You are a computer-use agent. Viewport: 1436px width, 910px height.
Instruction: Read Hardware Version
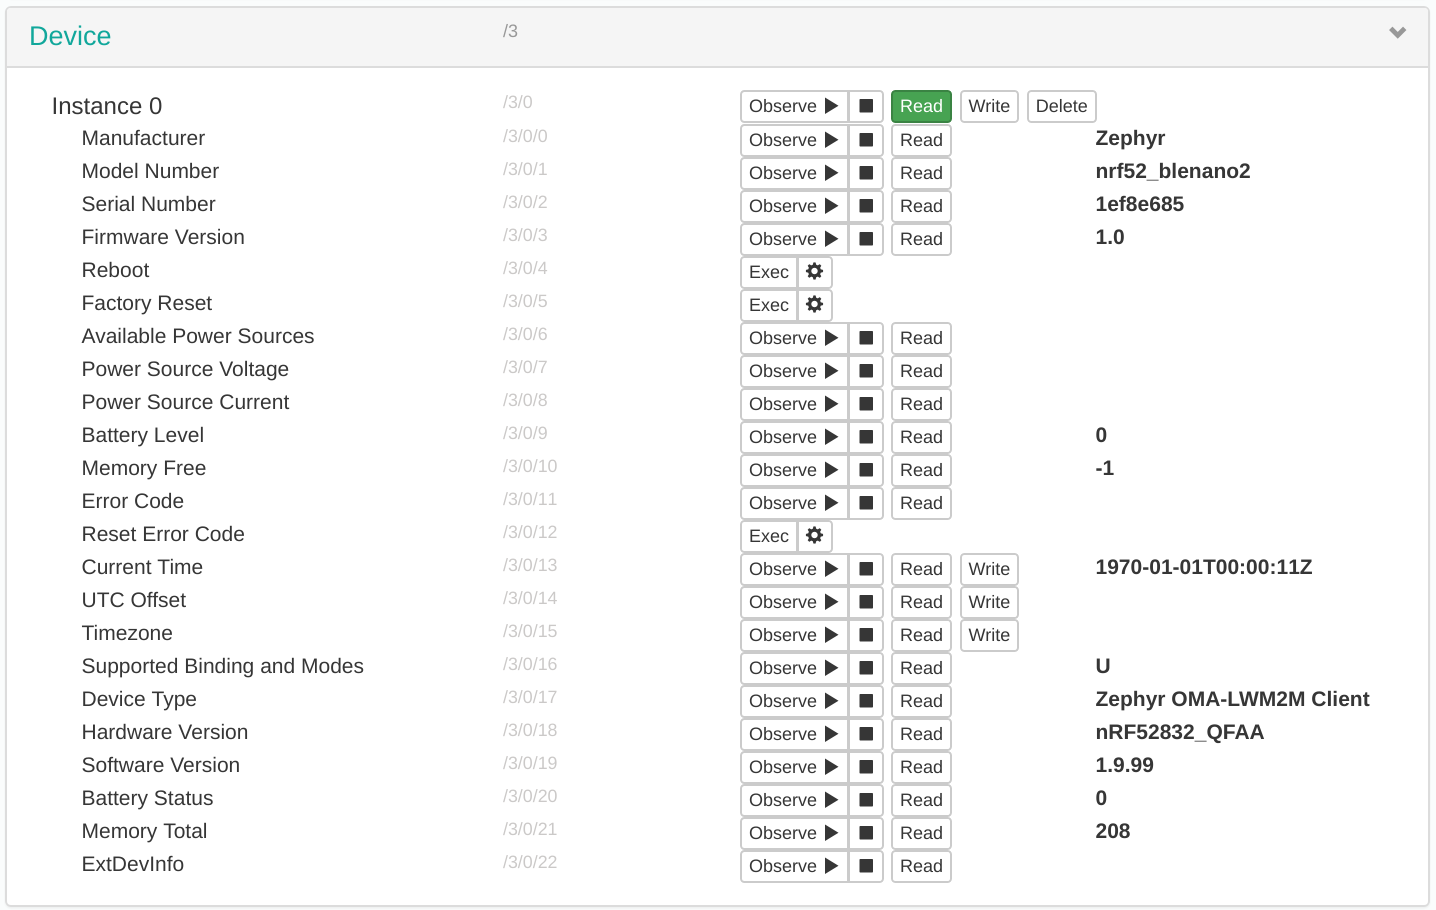coord(921,734)
